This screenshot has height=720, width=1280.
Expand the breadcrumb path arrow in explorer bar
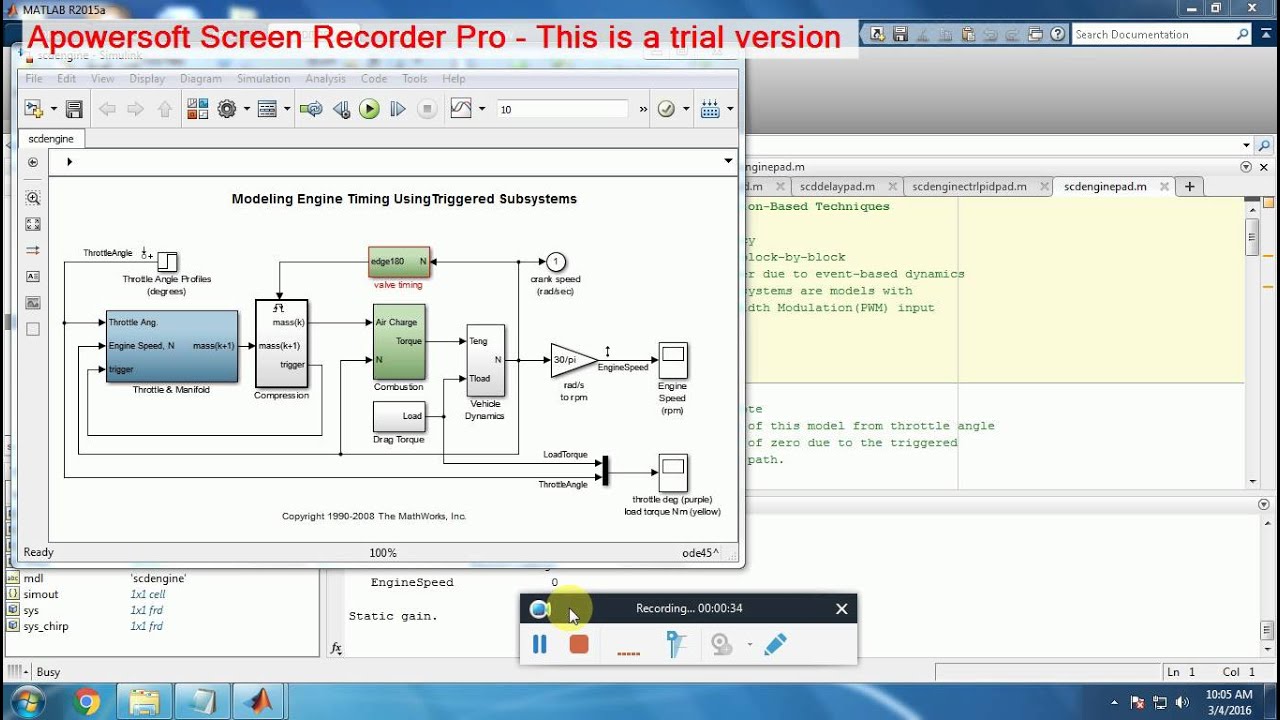(69, 162)
